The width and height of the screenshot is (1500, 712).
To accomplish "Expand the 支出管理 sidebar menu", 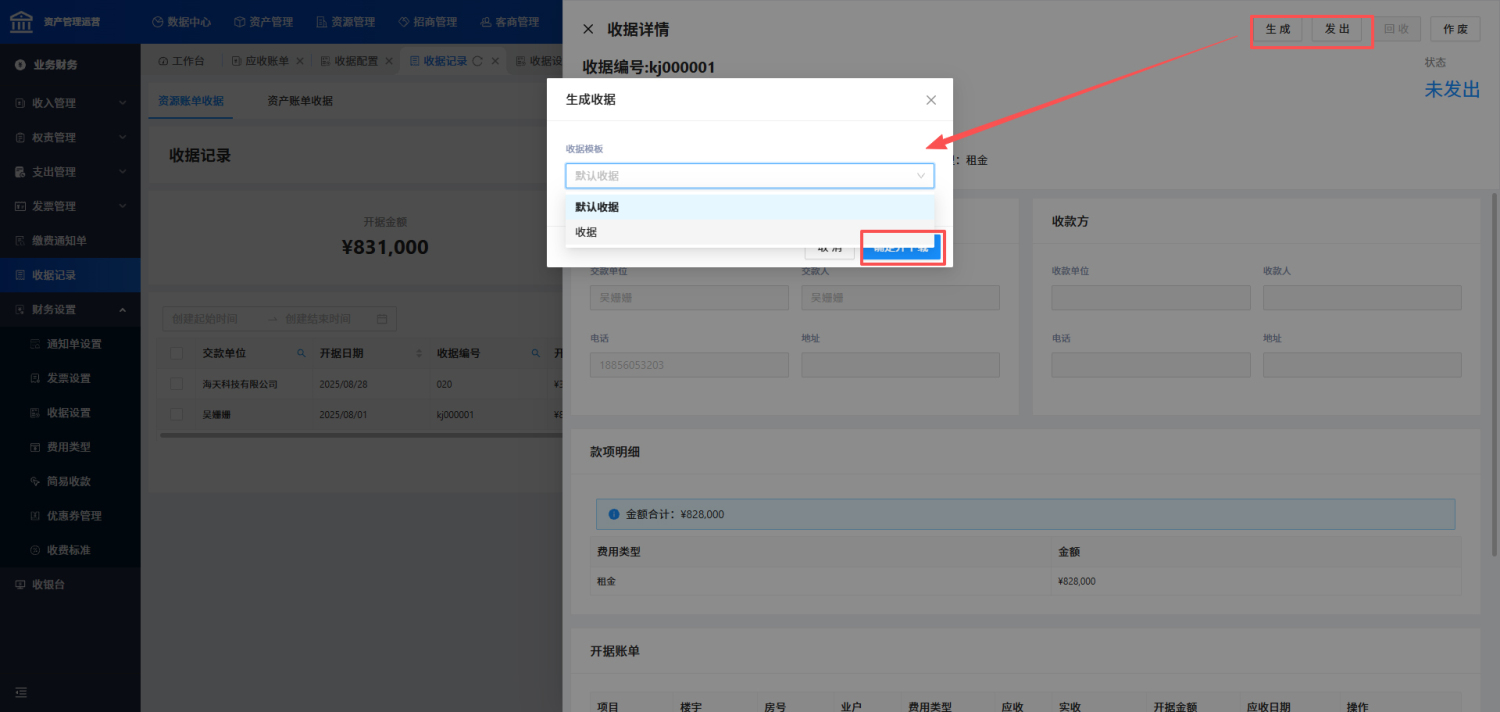I will (x=70, y=172).
